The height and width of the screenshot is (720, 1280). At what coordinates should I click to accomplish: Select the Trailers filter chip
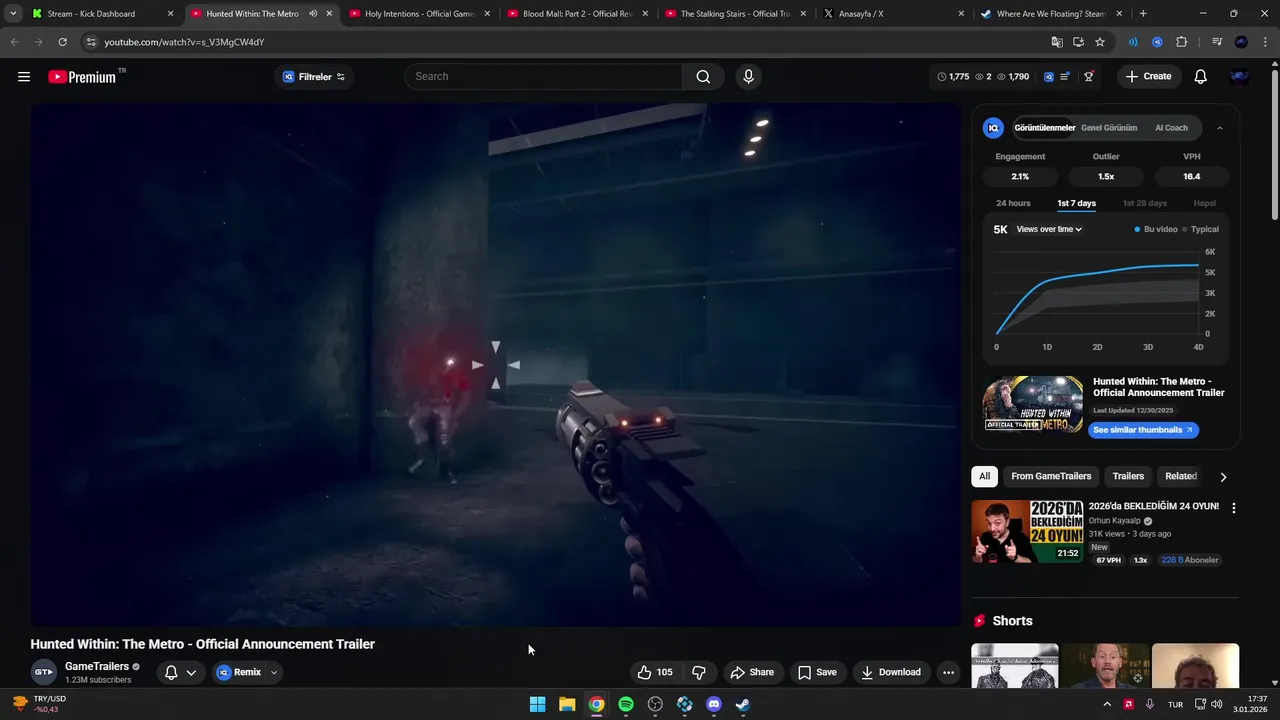point(1128,476)
